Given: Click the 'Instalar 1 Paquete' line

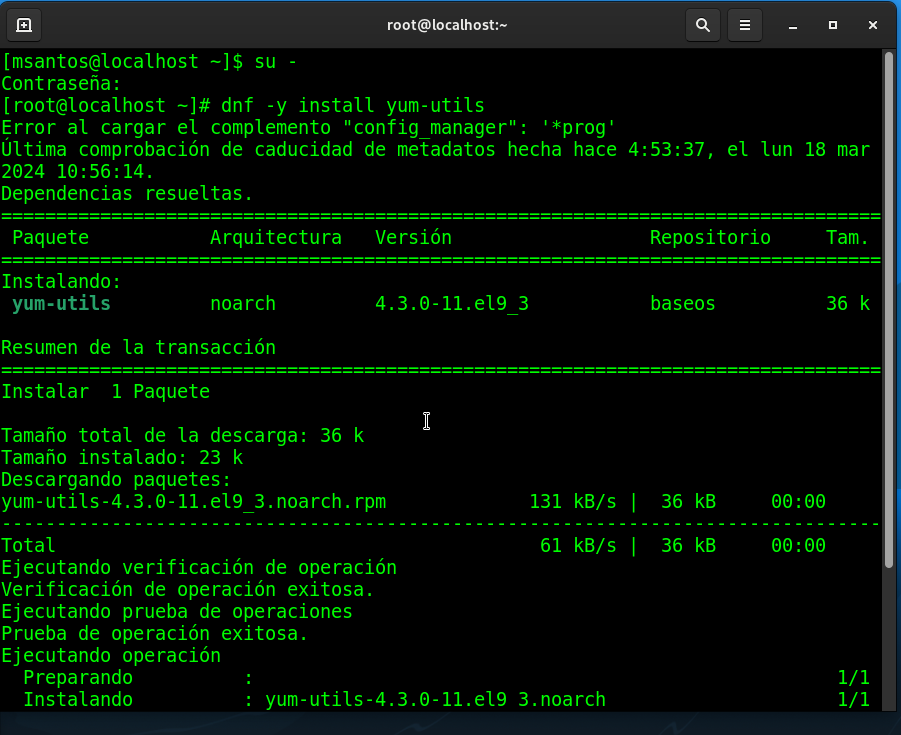Looking at the screenshot, I should (105, 391).
